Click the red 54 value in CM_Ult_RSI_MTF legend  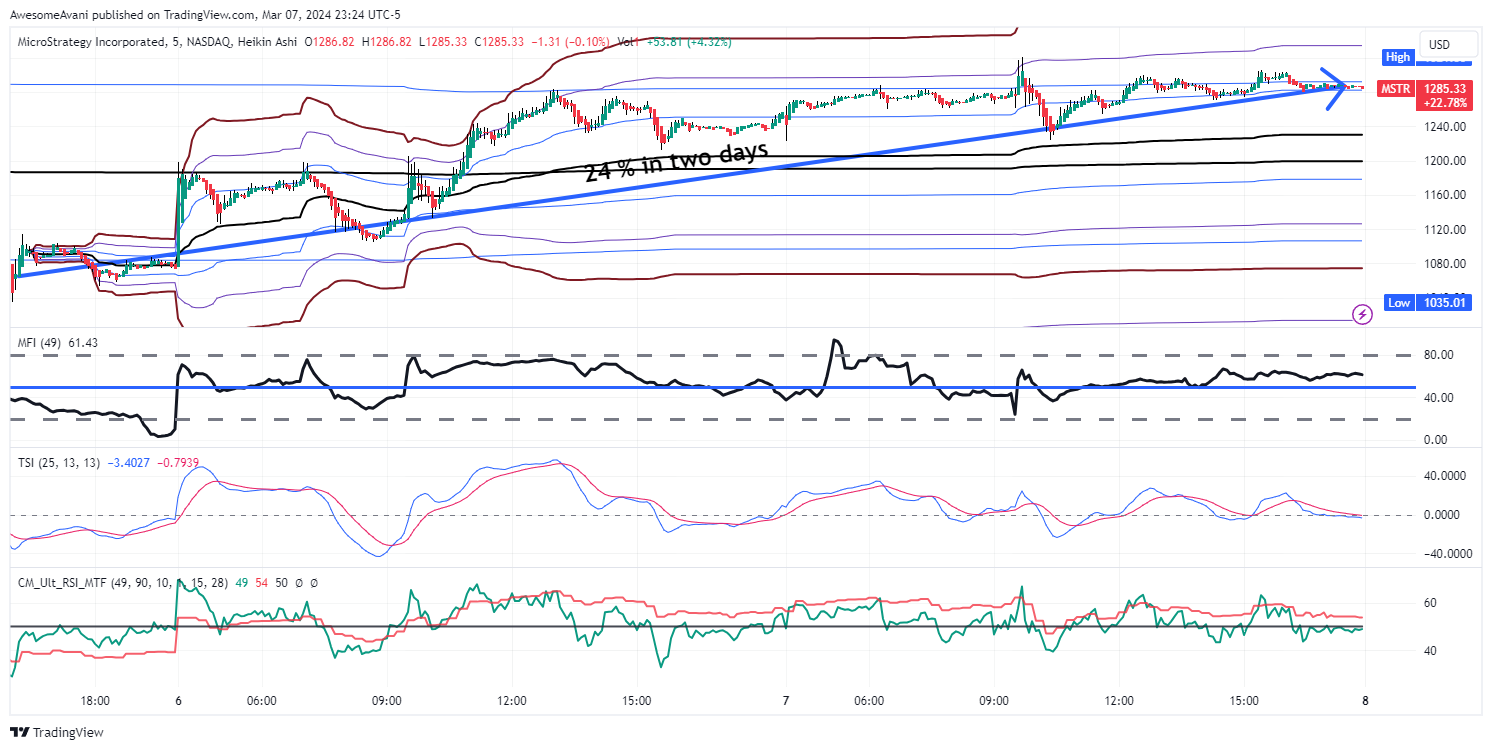click(262, 582)
